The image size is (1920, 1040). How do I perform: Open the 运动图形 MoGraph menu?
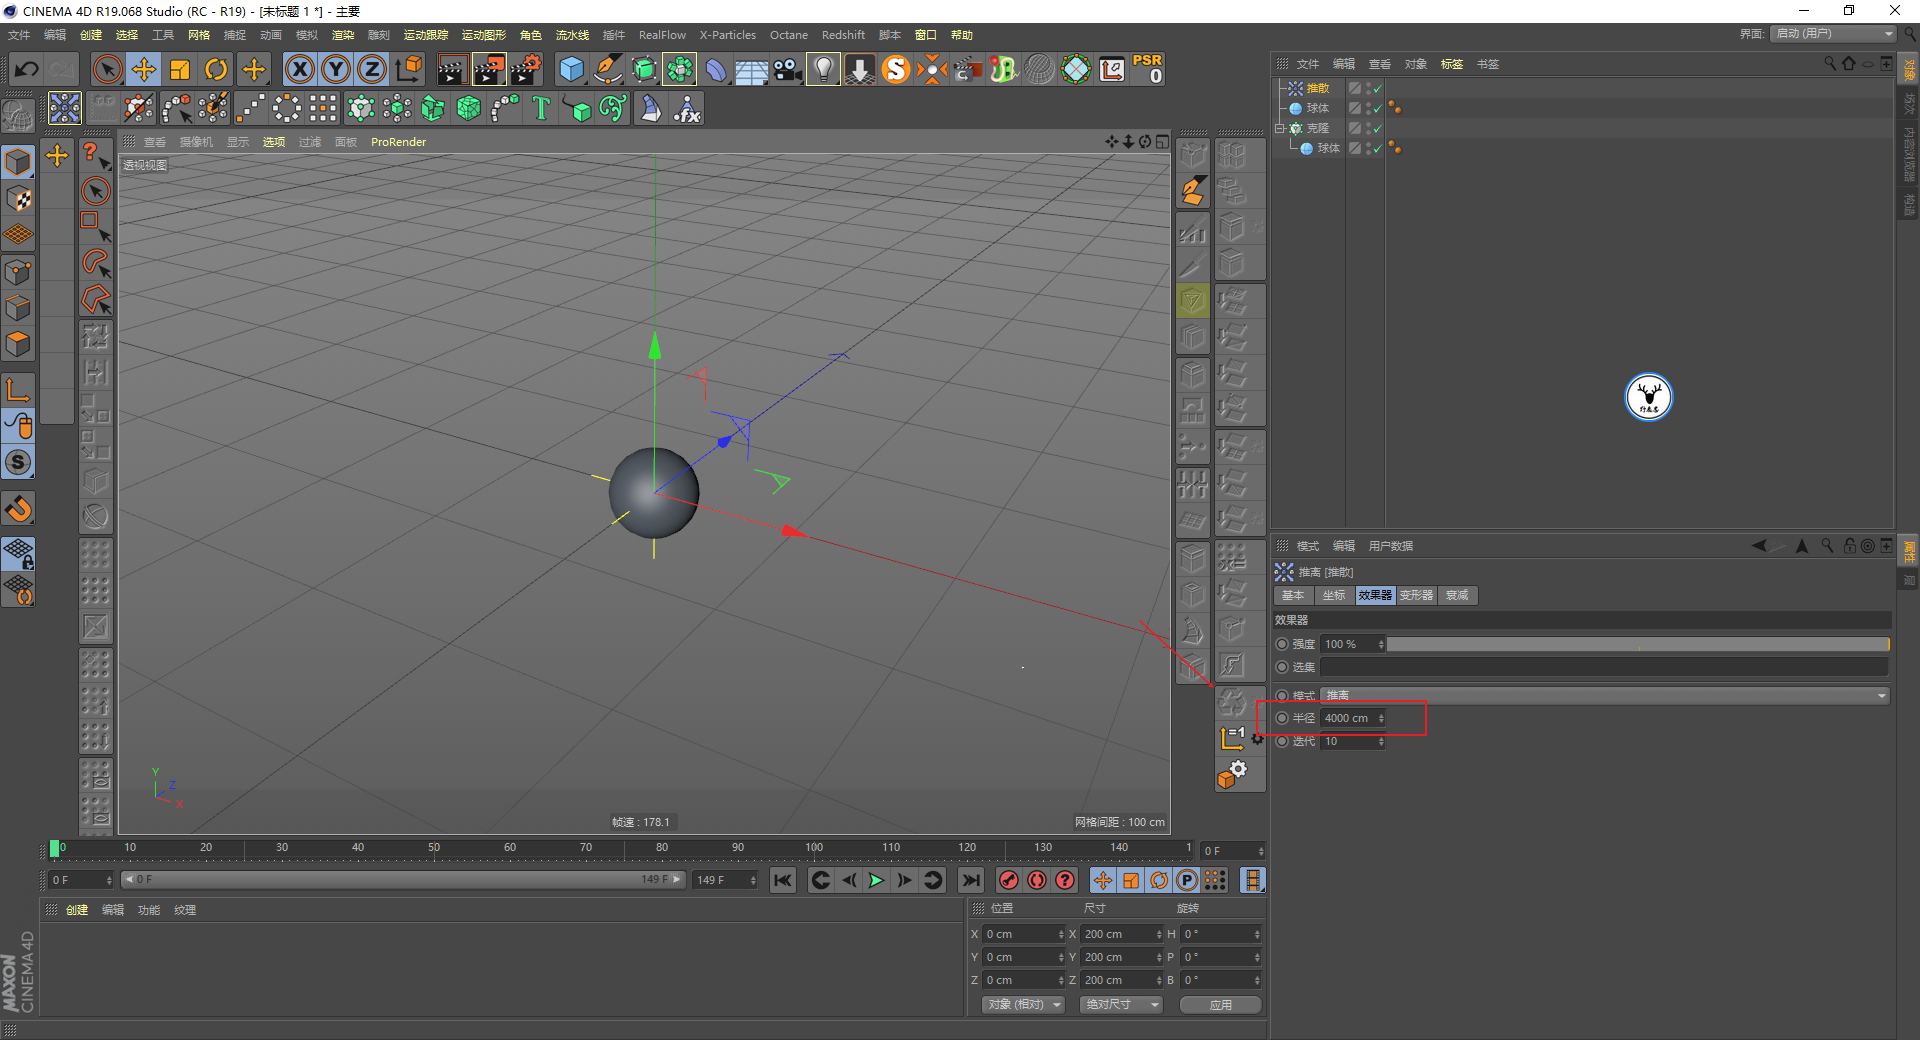pyautogui.click(x=483, y=35)
